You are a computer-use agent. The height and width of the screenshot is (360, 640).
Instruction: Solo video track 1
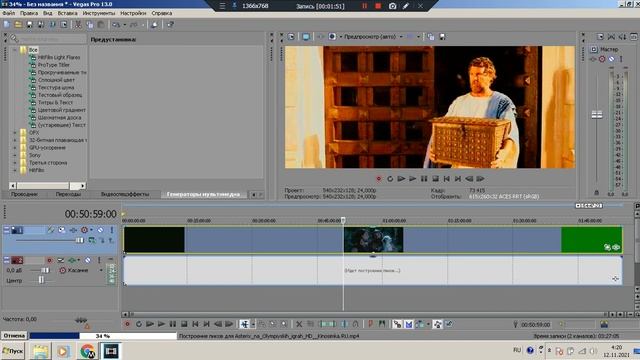pos(111,230)
